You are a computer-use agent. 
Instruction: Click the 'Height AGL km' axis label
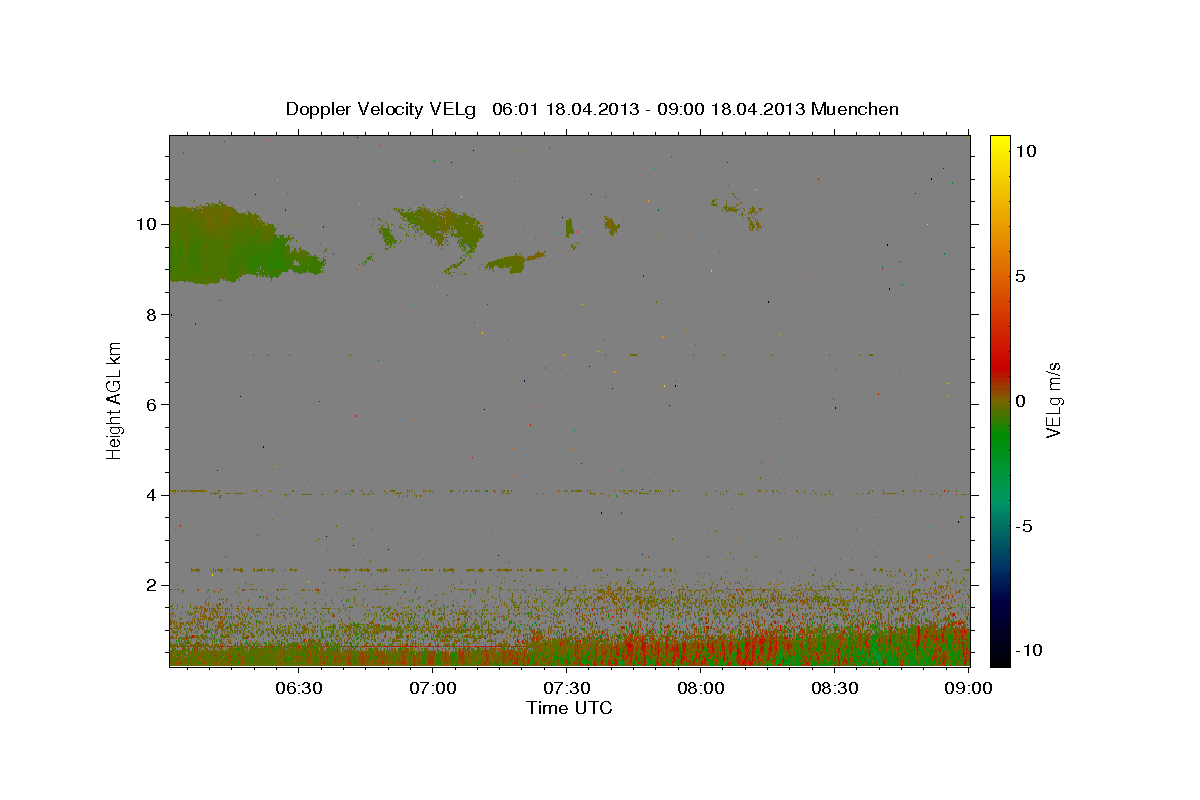(114, 400)
